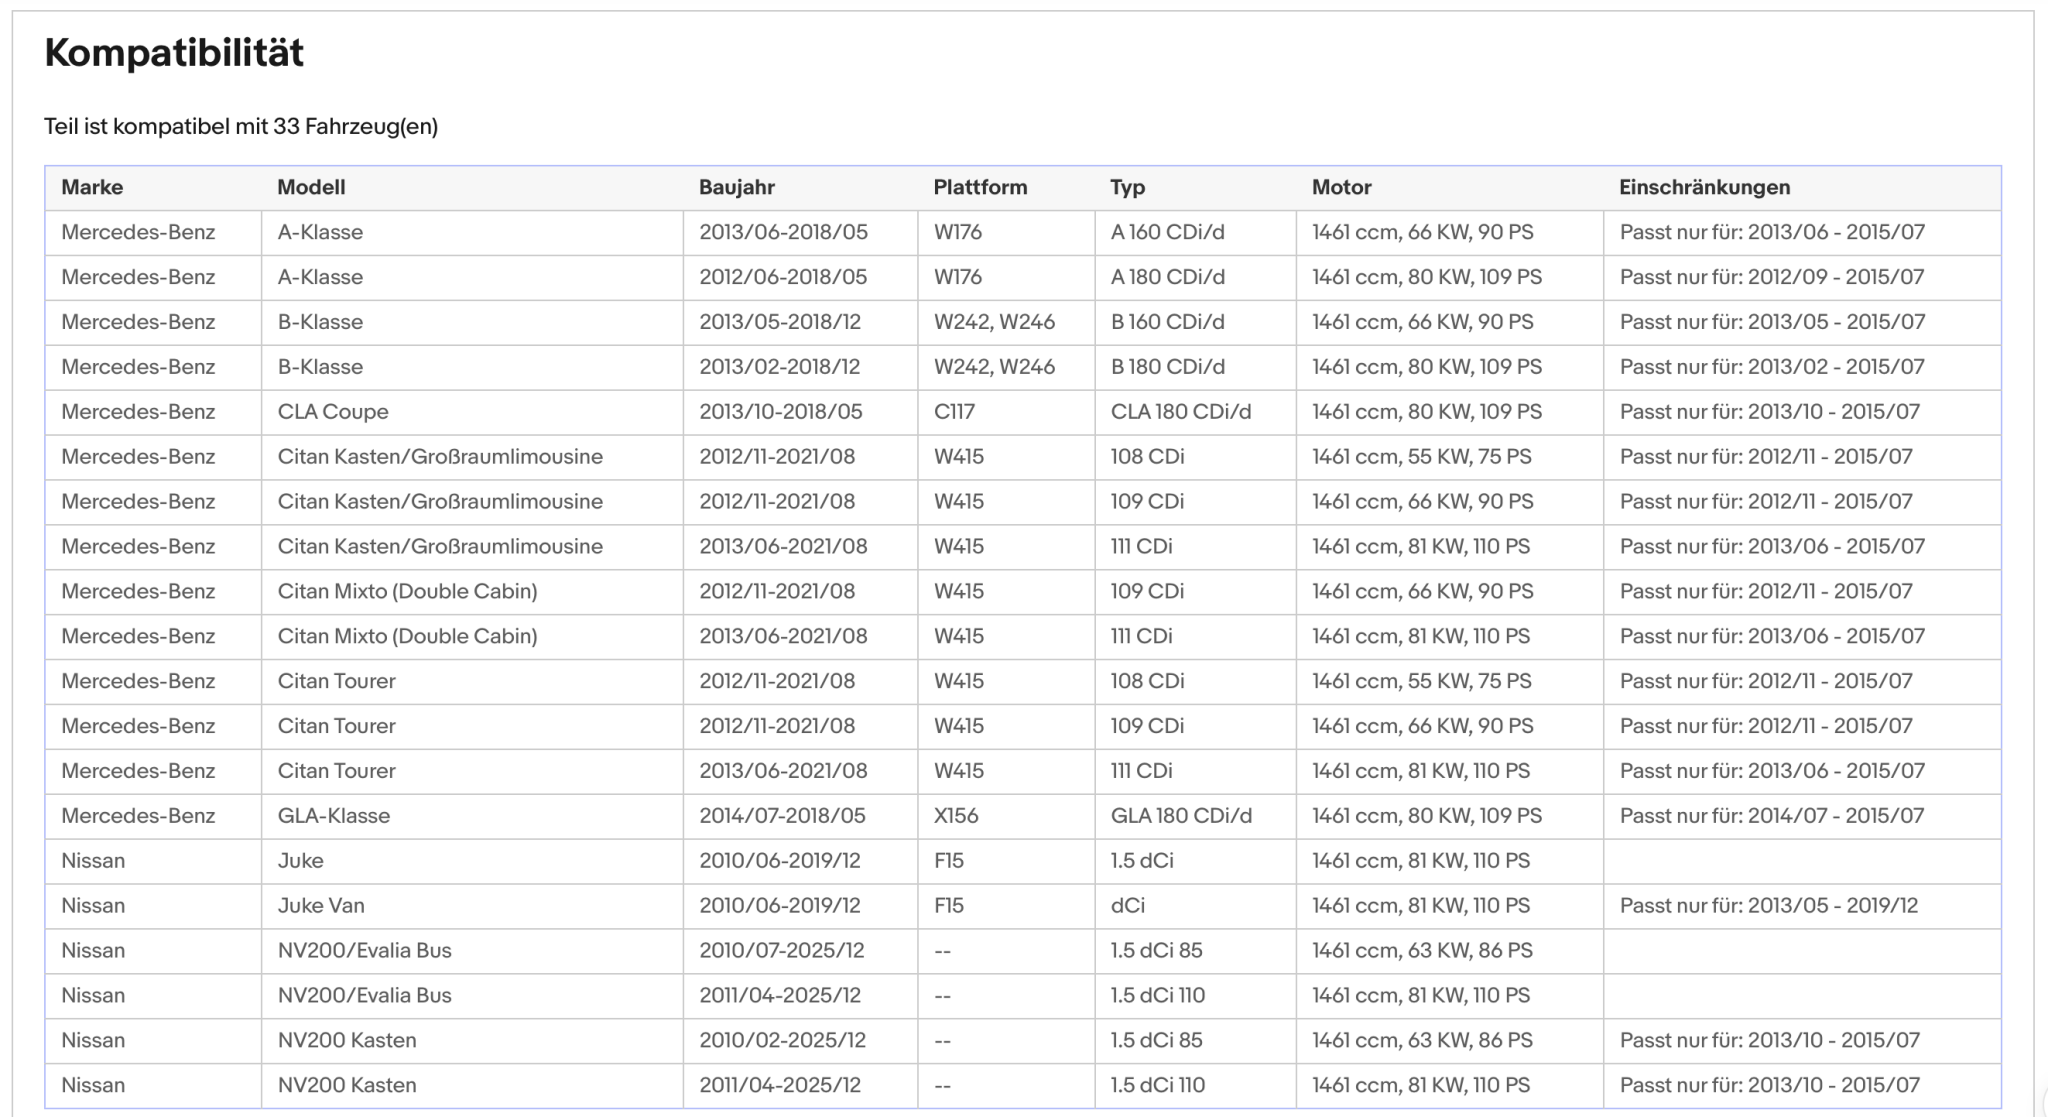Click the A 160 CDi/d type cell

point(1167,232)
